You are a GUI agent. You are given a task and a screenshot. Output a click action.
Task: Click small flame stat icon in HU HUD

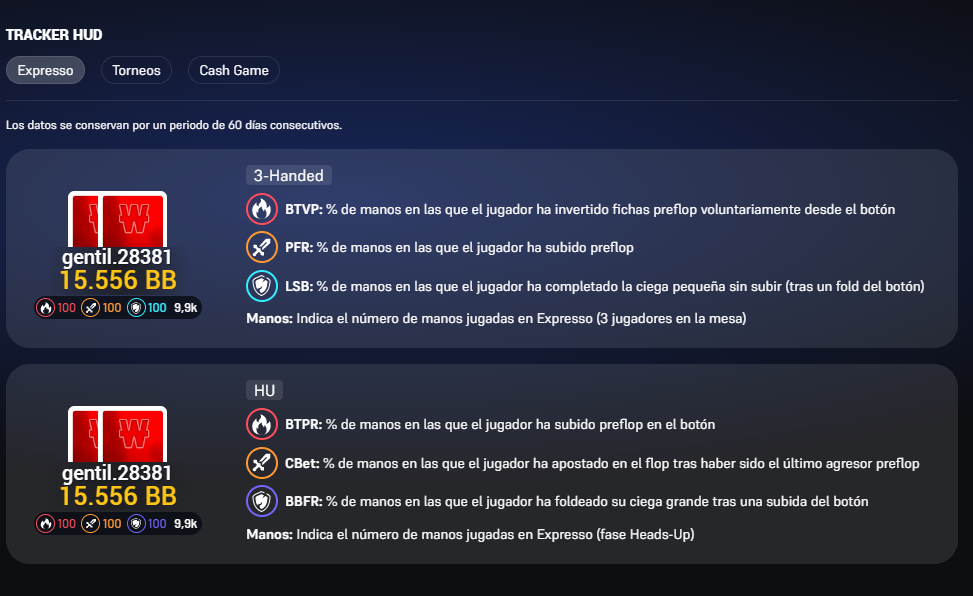click(45, 523)
